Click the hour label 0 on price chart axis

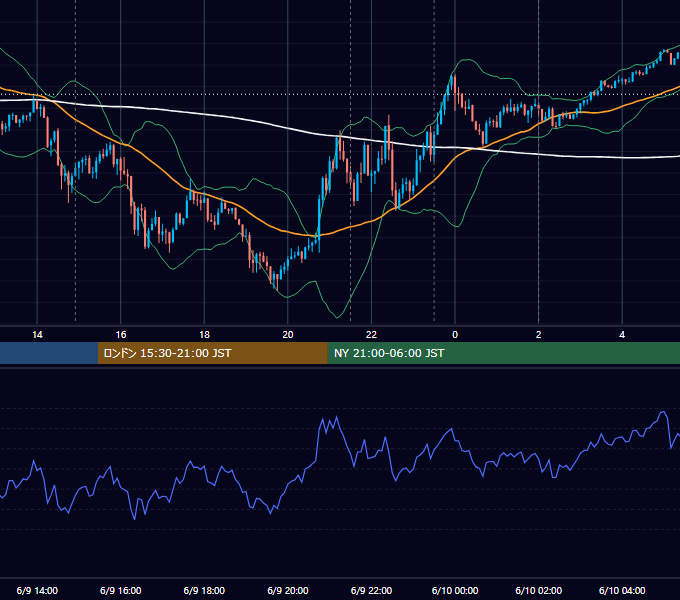pos(455,334)
